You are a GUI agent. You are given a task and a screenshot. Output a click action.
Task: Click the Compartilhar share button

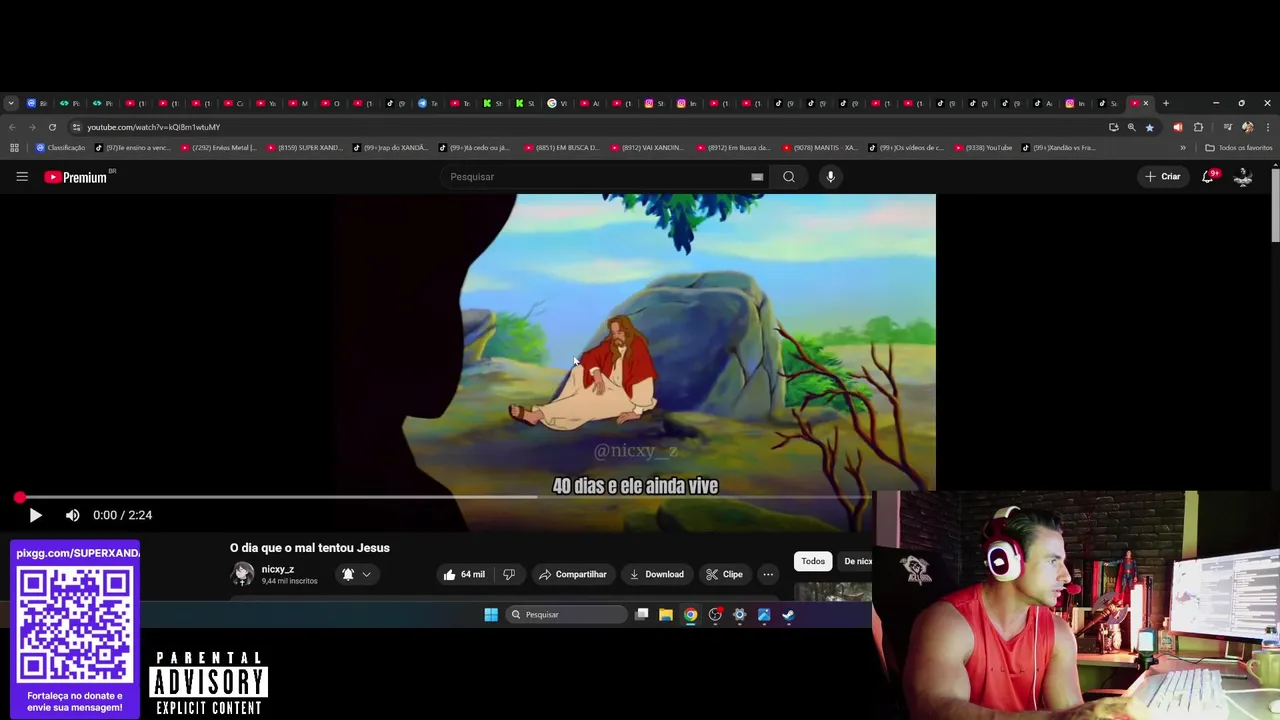point(572,574)
